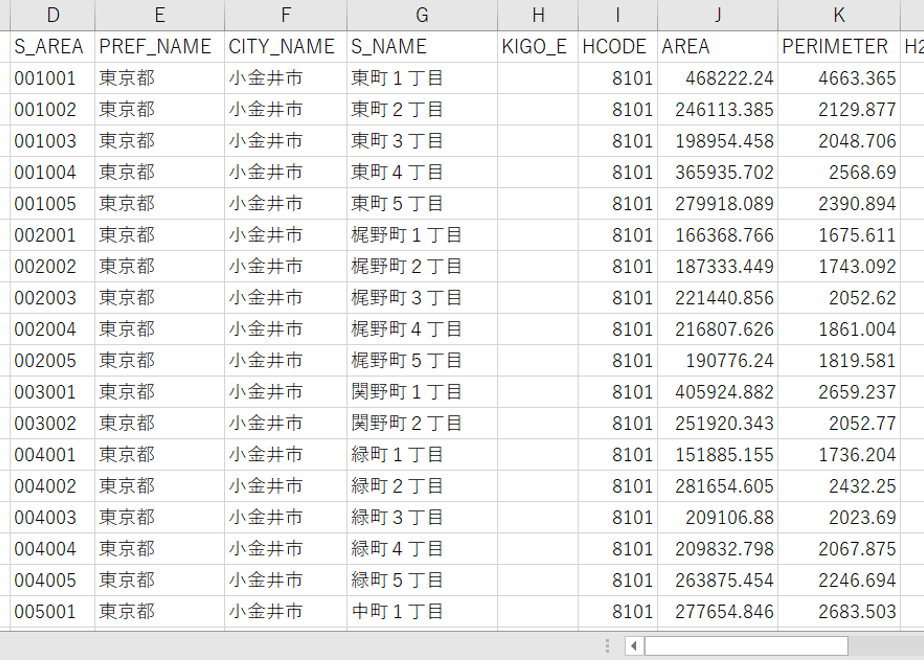
Task: Select column I header
Action: tap(618, 15)
